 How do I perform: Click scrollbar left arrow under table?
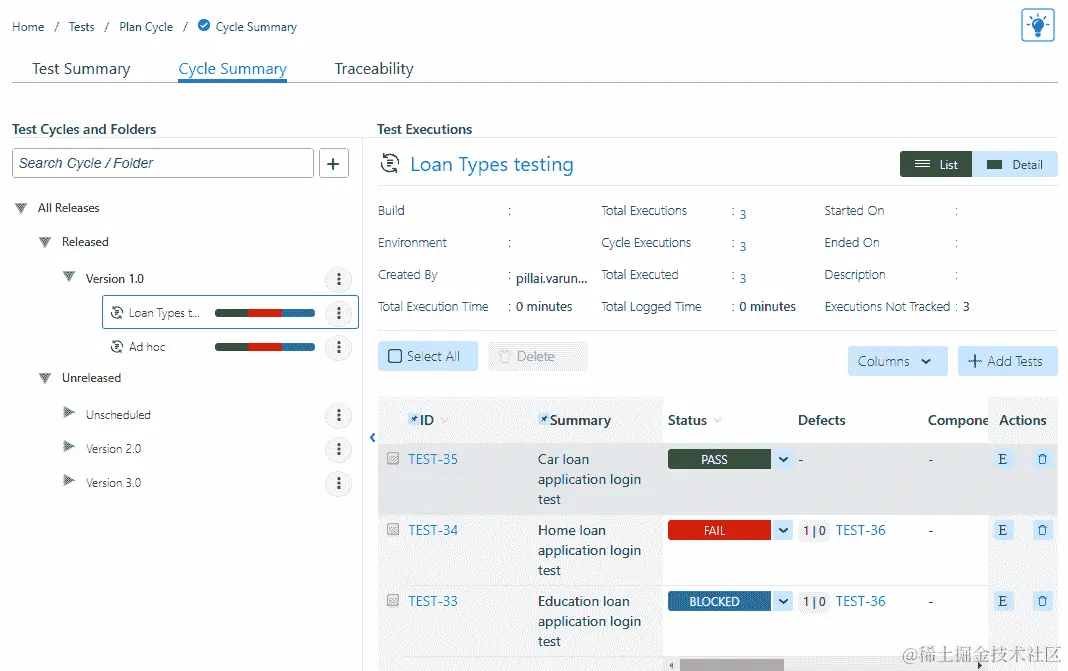(x=672, y=665)
